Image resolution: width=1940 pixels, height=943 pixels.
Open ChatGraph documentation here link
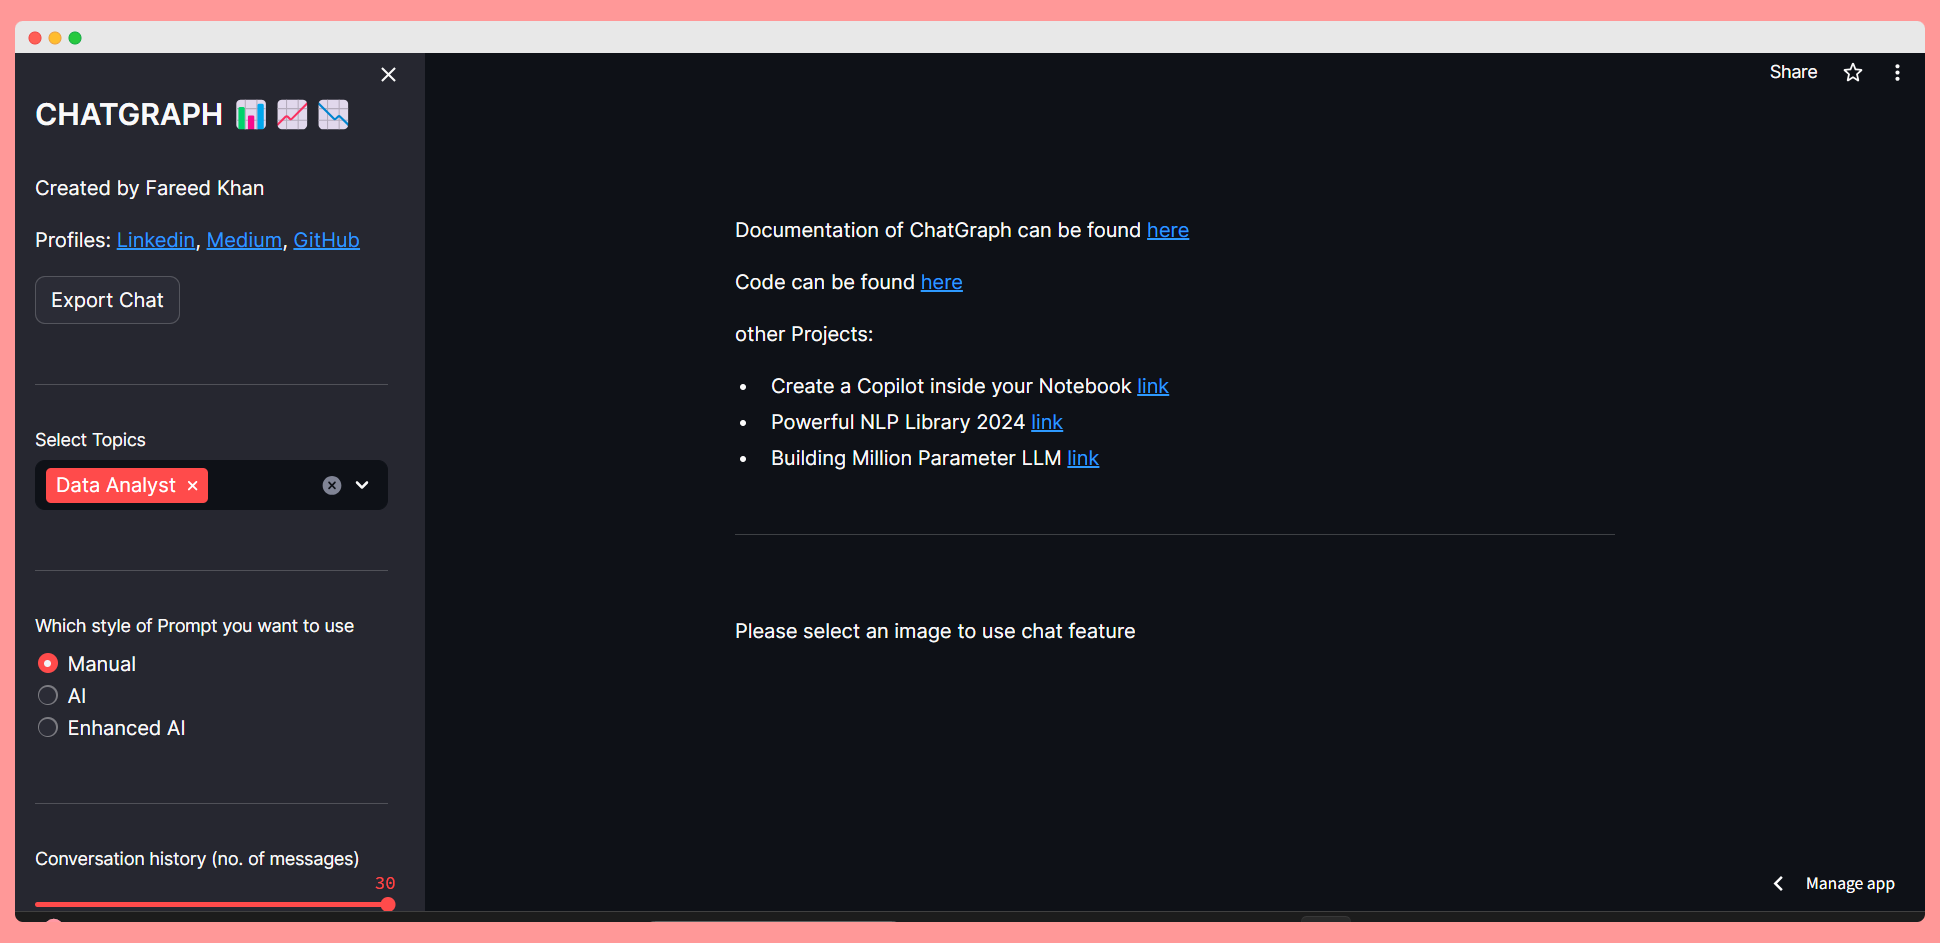[1168, 230]
